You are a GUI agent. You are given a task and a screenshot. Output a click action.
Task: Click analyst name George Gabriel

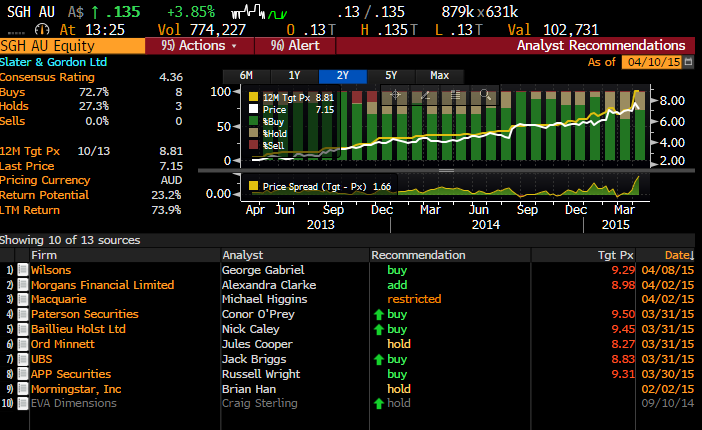263,270
